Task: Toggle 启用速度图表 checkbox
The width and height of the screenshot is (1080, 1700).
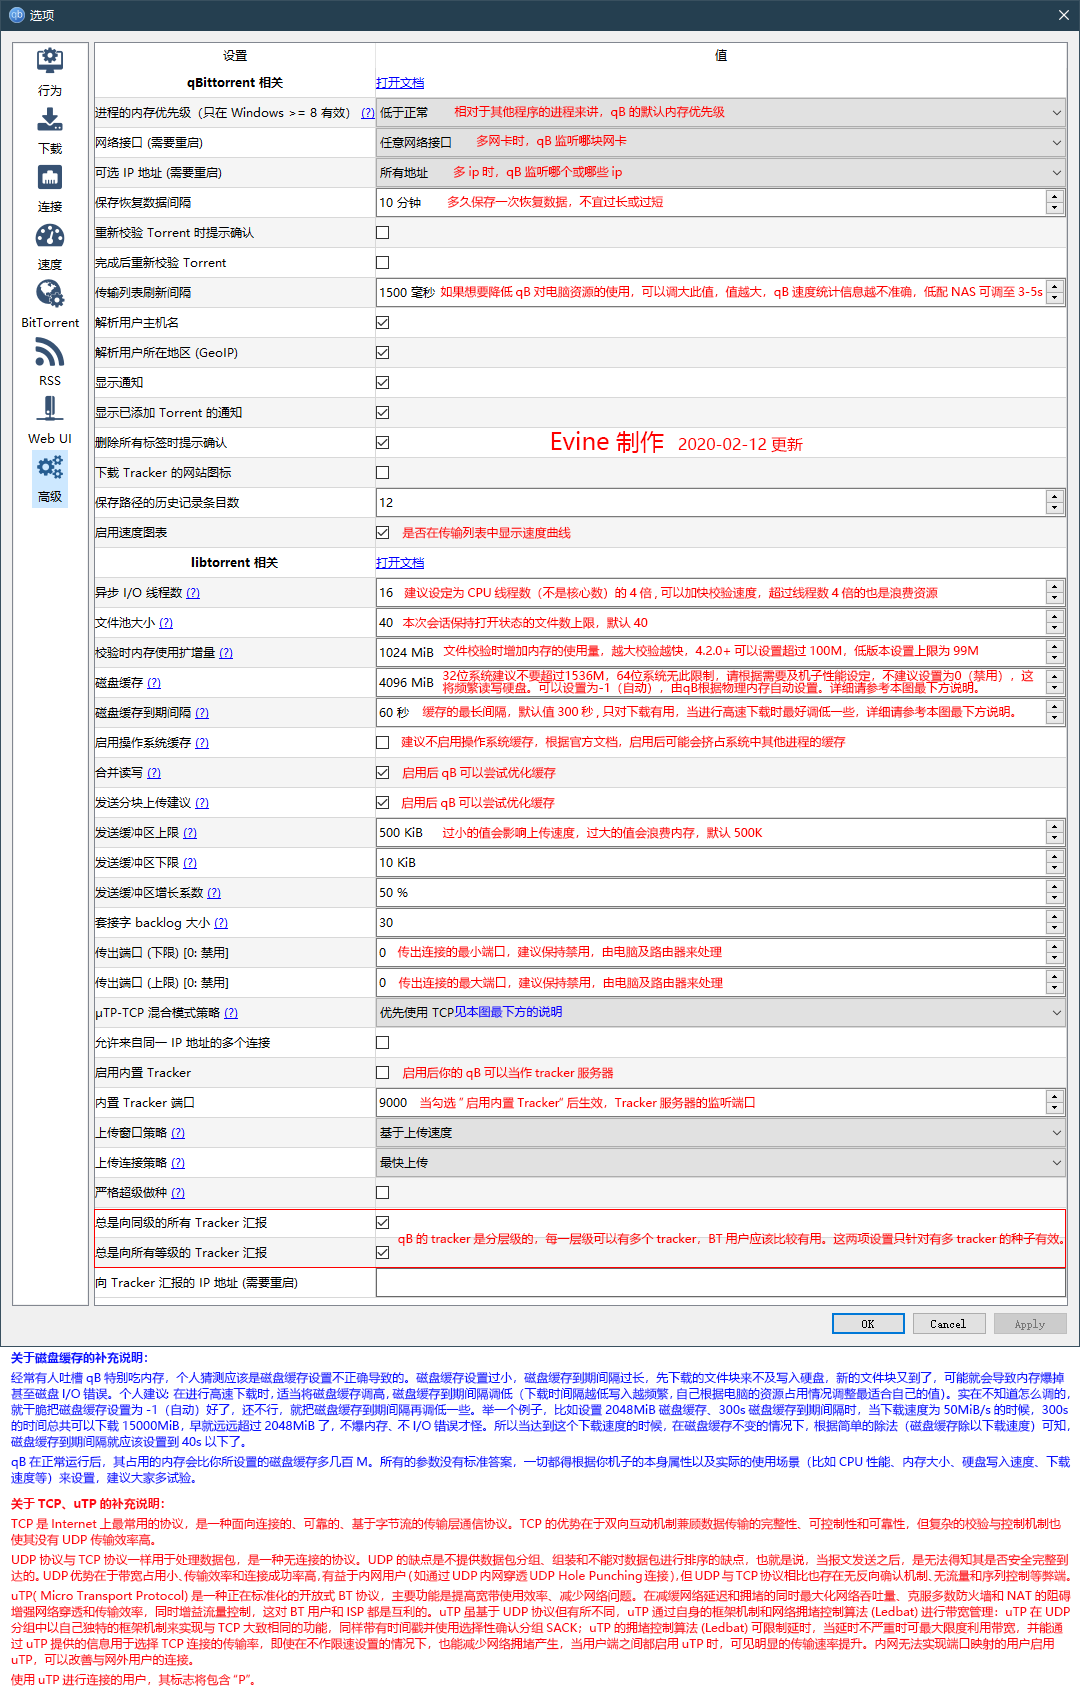Action: pyautogui.click(x=382, y=532)
